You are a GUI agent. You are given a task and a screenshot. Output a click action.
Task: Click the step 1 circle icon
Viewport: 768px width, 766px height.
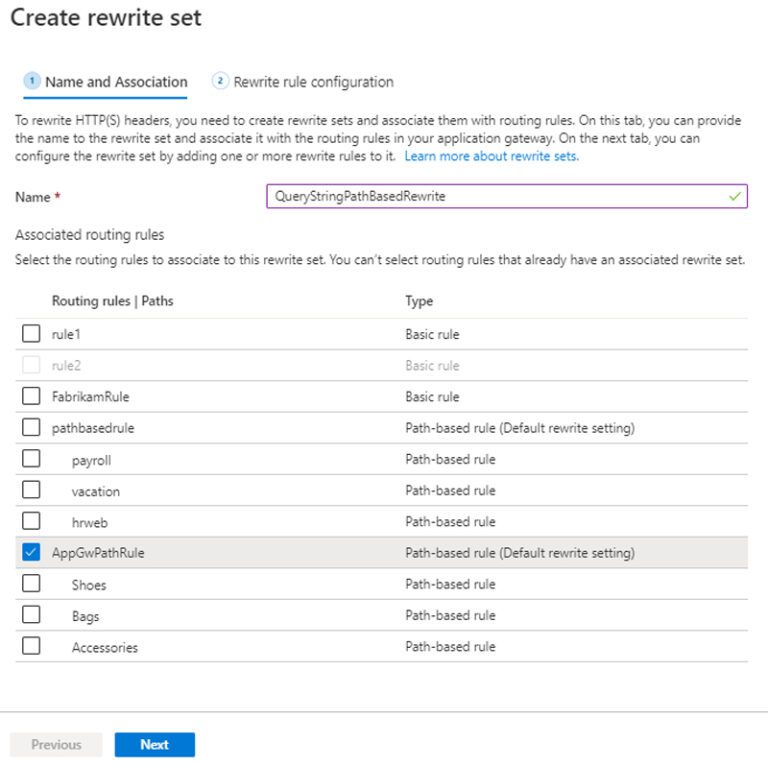pyautogui.click(x=32, y=80)
